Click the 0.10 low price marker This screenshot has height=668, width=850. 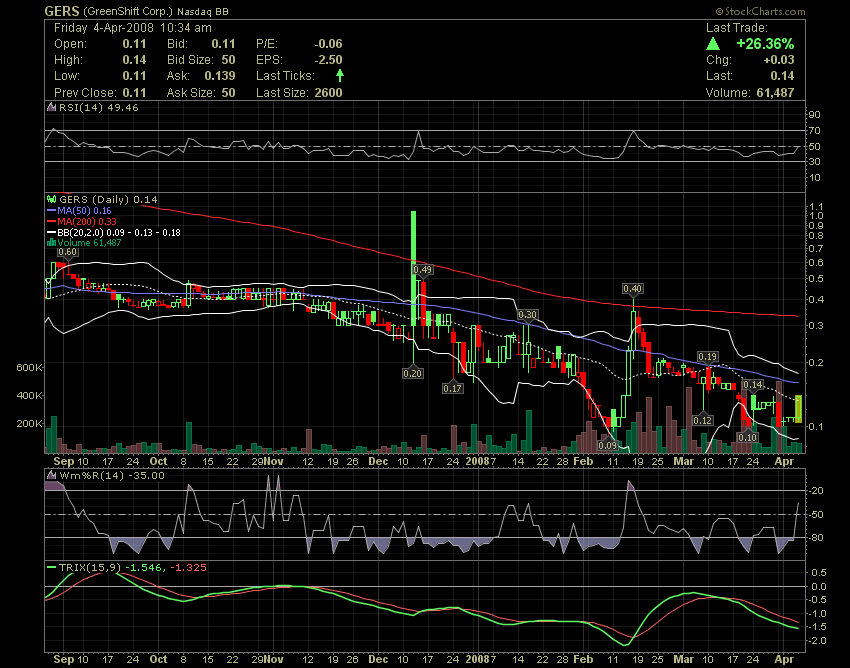(x=747, y=438)
